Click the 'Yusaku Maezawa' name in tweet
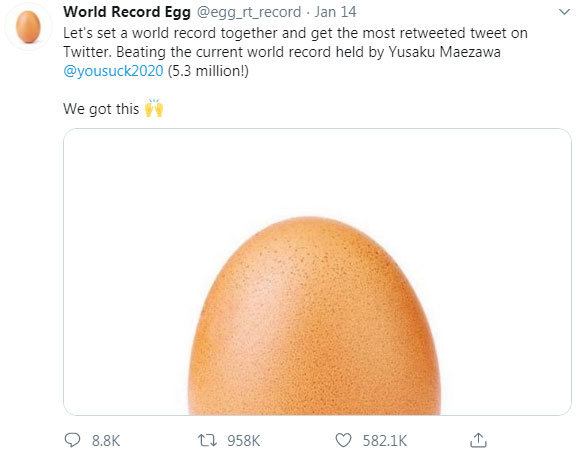The width and height of the screenshot is (582, 459). point(444,52)
